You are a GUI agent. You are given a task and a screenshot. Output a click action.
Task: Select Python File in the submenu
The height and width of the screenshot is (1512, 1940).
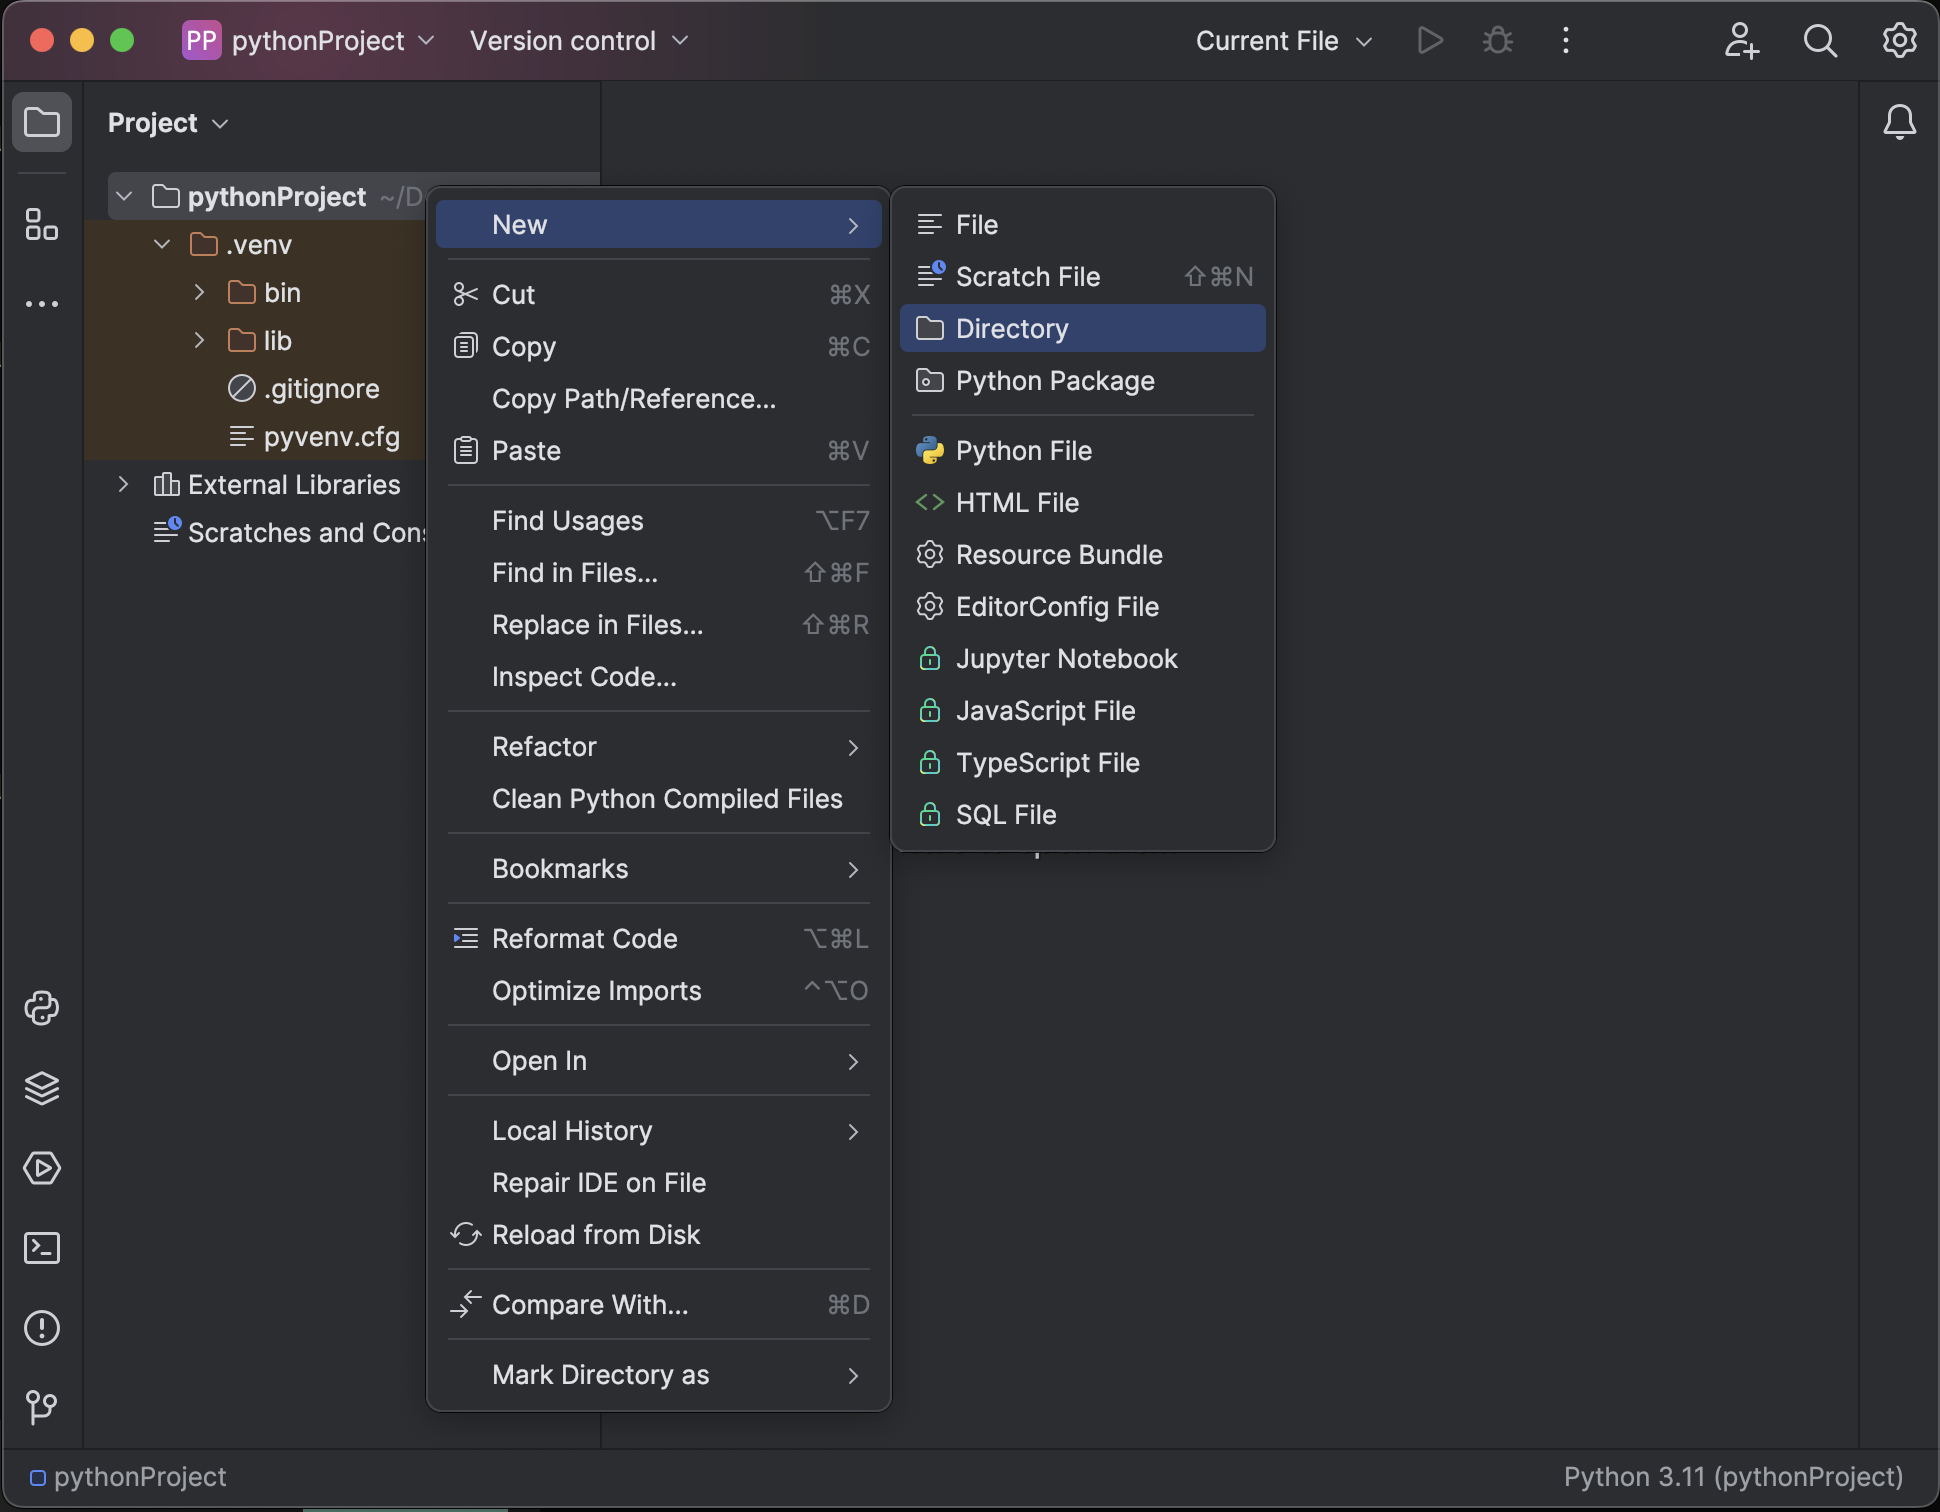click(x=1023, y=451)
